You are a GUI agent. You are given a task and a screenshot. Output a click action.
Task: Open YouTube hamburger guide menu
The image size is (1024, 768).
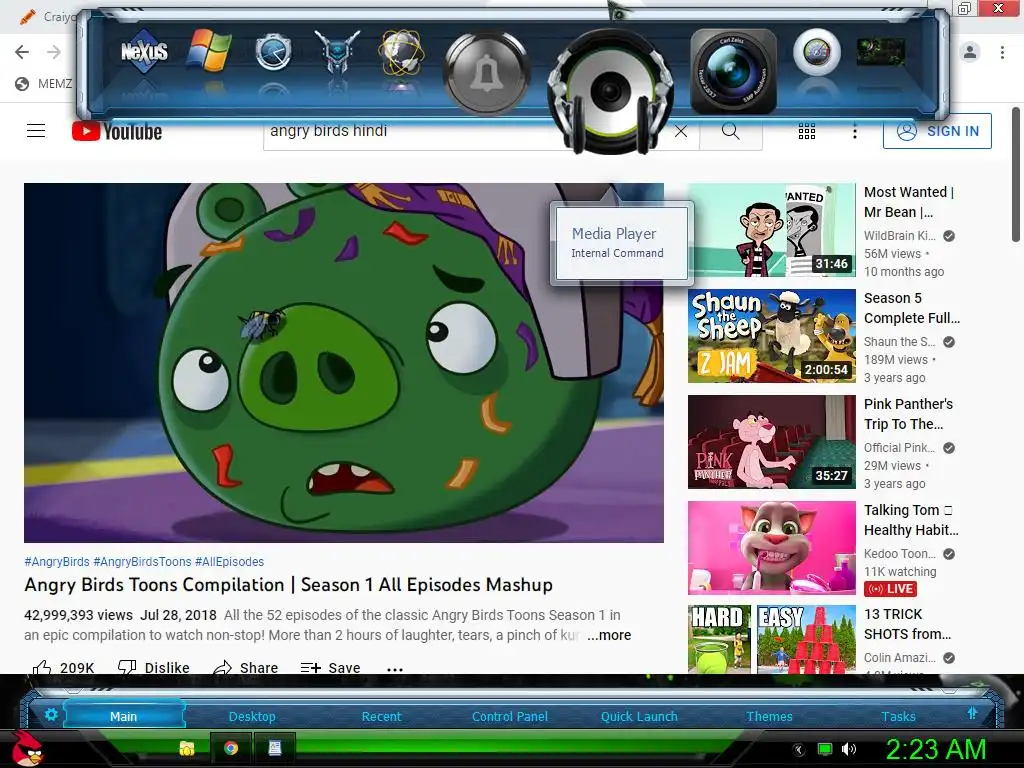coord(36,131)
